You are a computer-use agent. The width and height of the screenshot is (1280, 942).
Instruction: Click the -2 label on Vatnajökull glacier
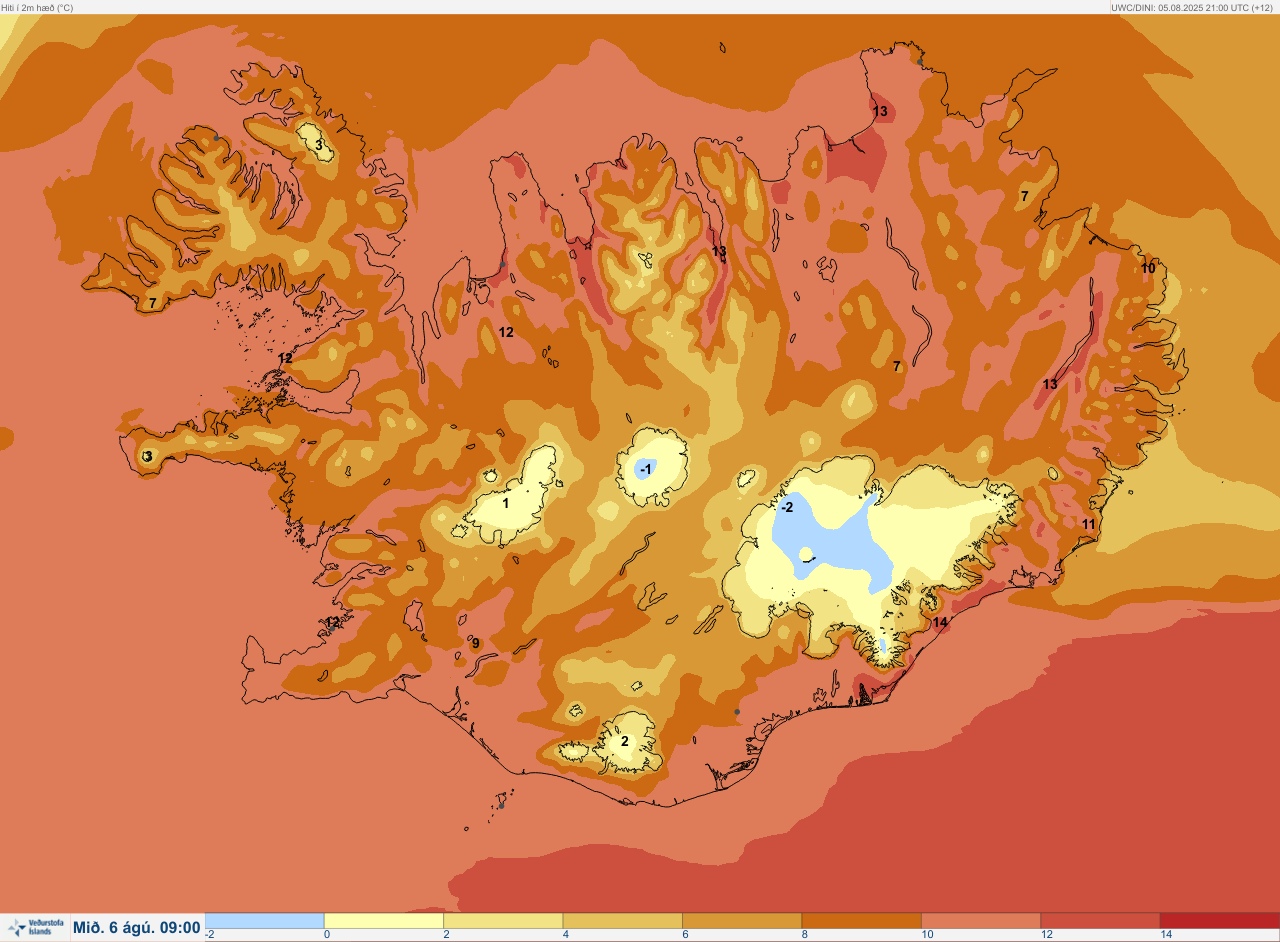pyautogui.click(x=787, y=507)
